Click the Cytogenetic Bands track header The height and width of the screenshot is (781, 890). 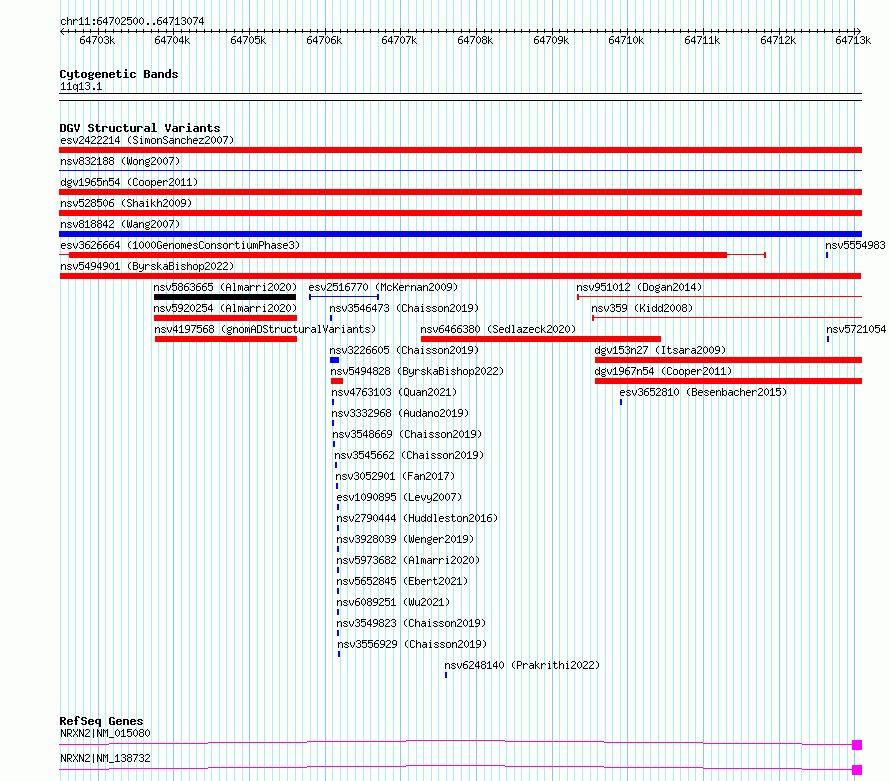pos(119,74)
